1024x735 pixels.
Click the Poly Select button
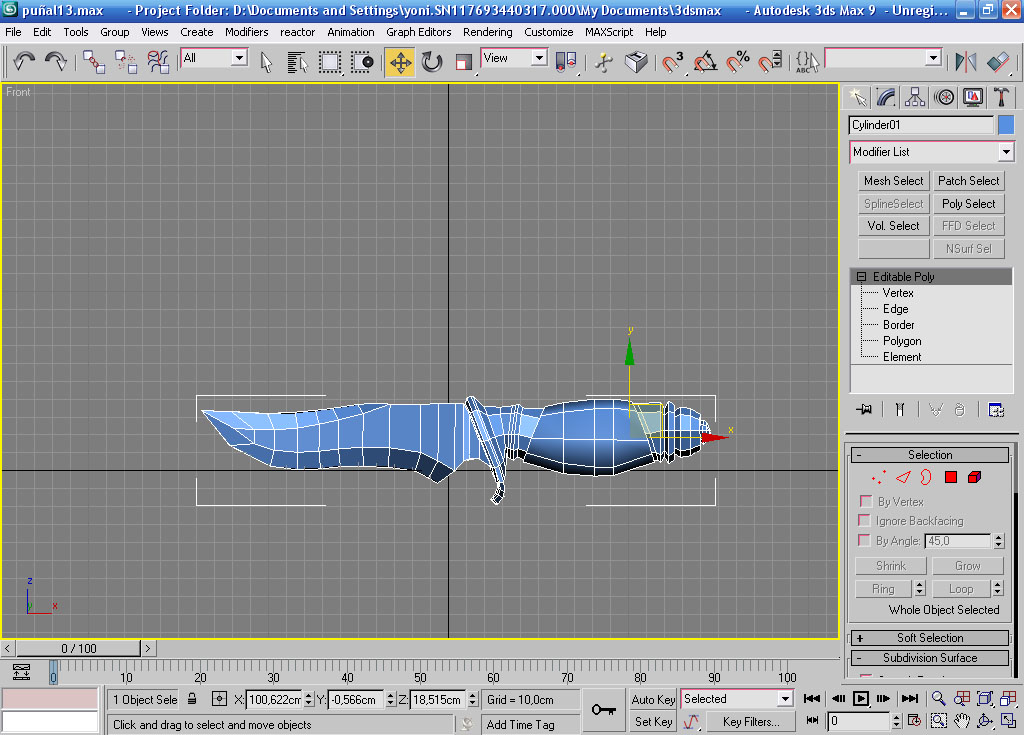pos(968,203)
